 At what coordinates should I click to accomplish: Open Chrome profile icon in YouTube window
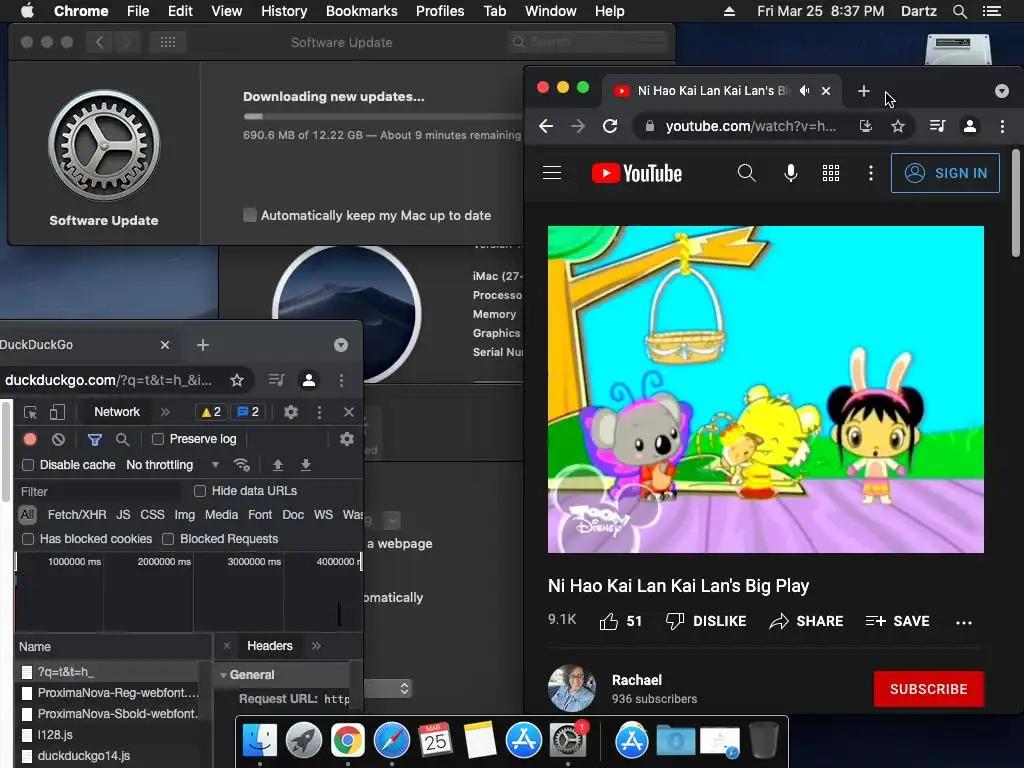[970, 126]
